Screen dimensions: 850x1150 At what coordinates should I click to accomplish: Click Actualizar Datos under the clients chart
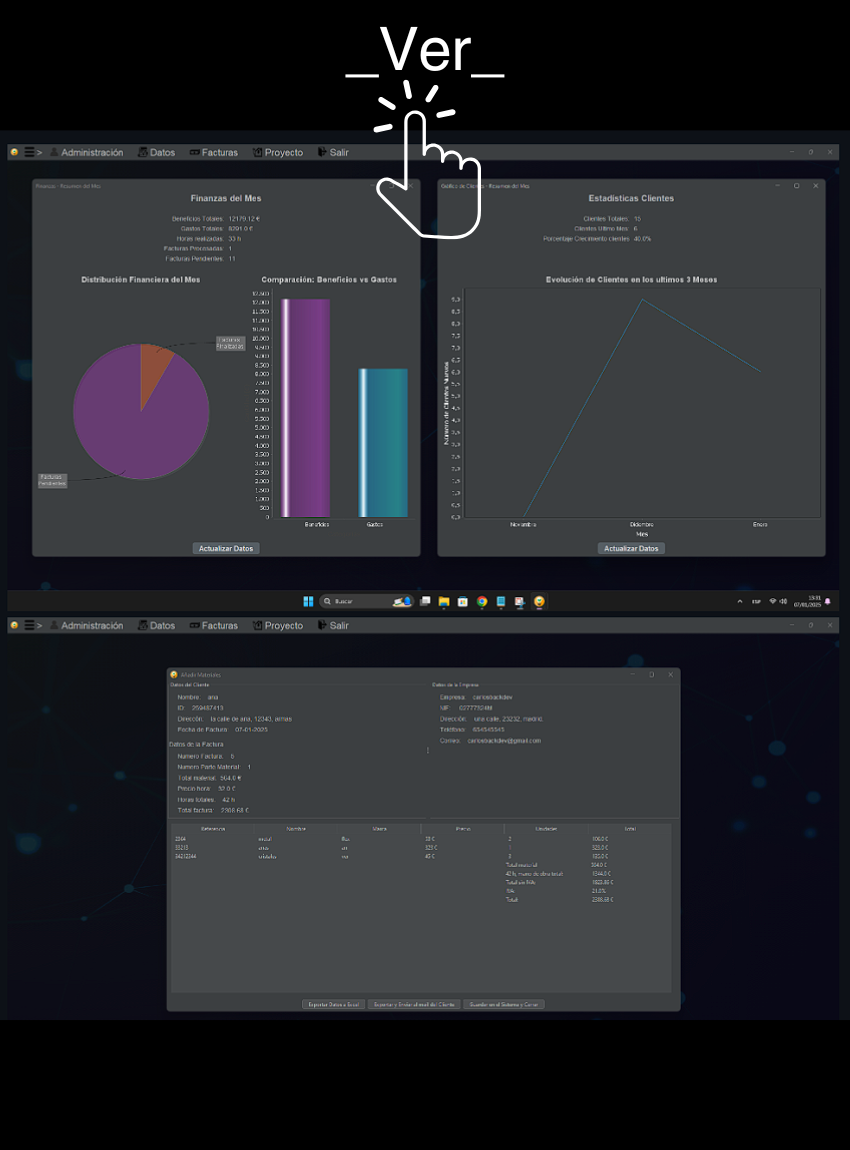[631, 549]
